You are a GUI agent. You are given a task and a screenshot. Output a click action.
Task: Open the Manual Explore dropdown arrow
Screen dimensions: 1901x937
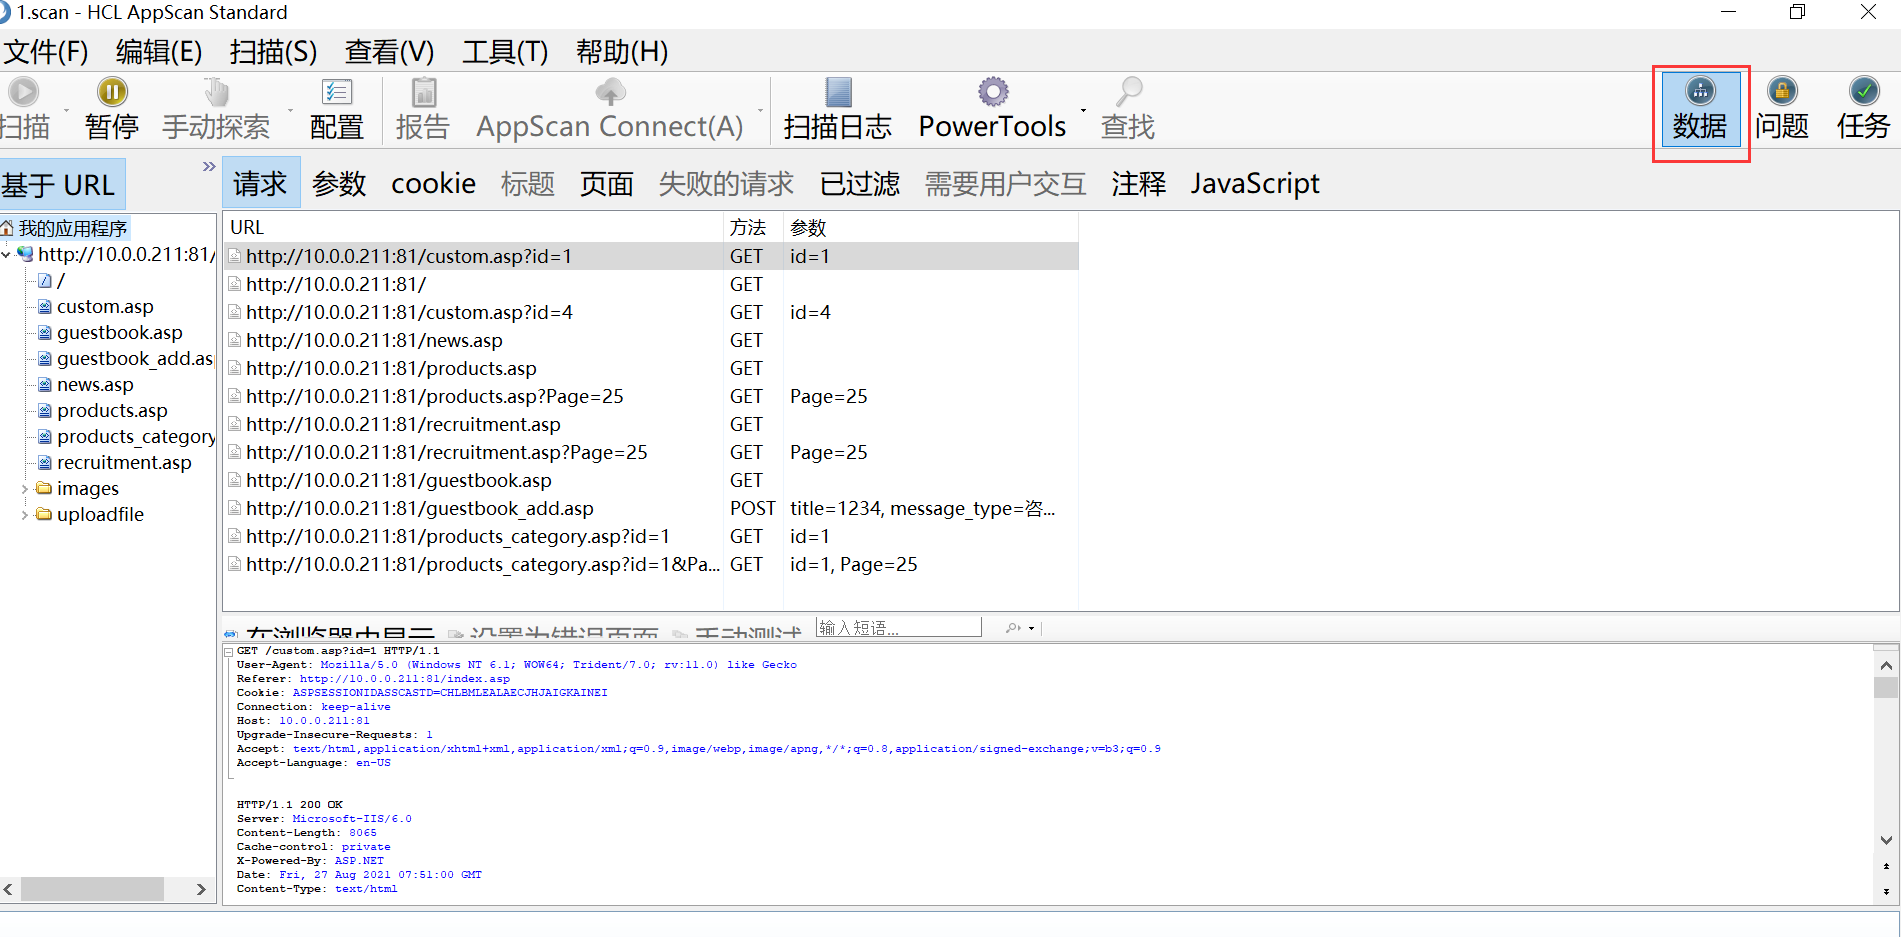point(290,110)
